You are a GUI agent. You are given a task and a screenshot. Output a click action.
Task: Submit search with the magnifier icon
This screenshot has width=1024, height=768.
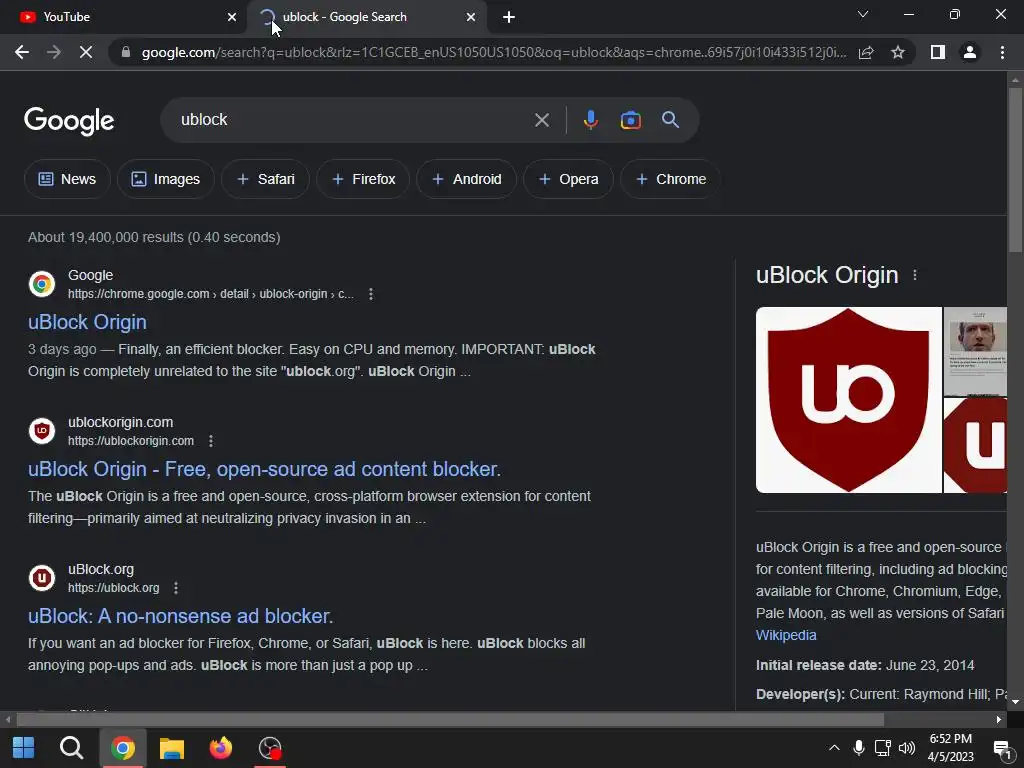pyautogui.click(x=671, y=120)
